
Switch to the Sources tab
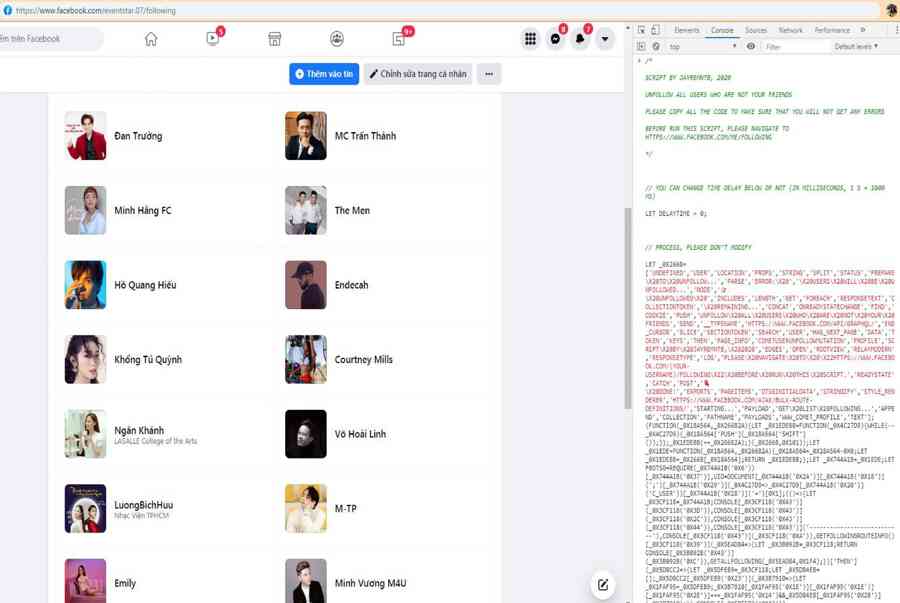coord(756,30)
